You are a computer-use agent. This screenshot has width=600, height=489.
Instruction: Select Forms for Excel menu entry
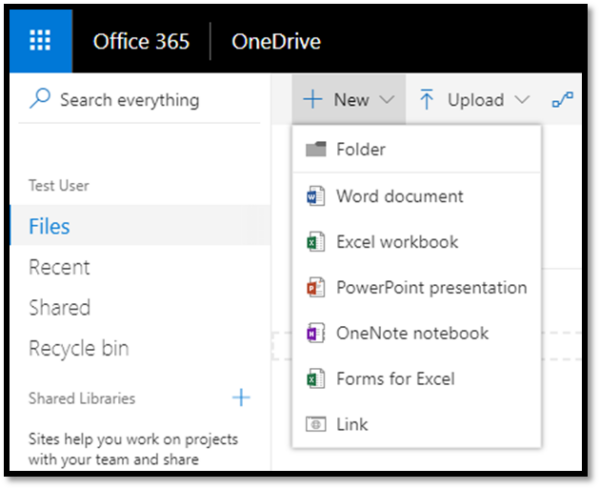click(x=417, y=379)
